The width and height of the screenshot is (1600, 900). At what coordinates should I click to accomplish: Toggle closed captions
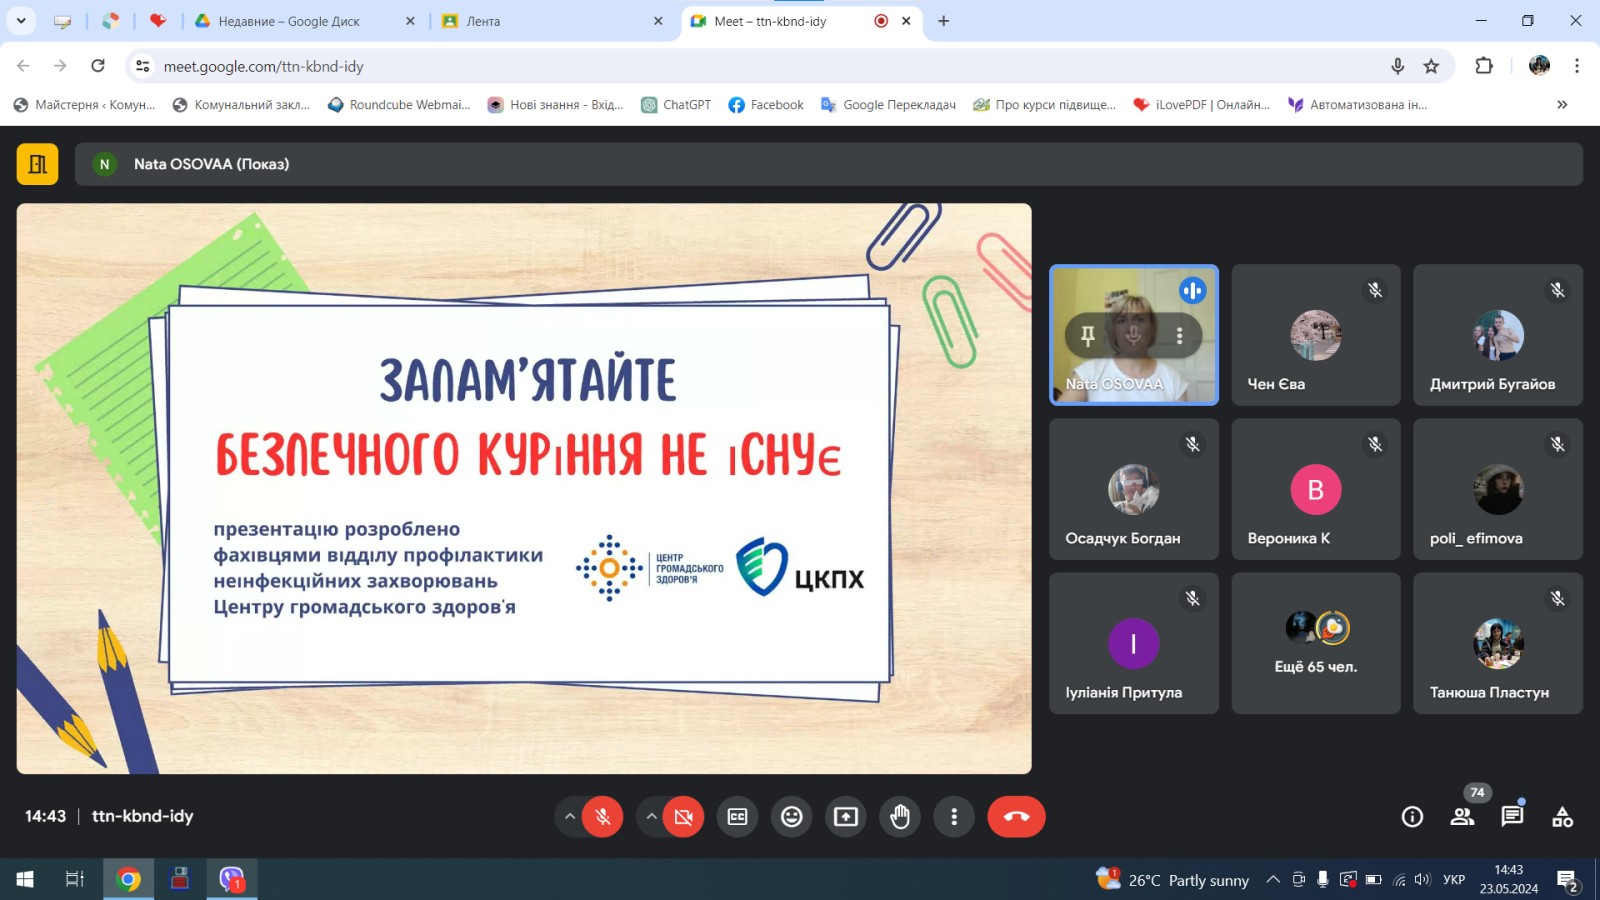click(738, 817)
